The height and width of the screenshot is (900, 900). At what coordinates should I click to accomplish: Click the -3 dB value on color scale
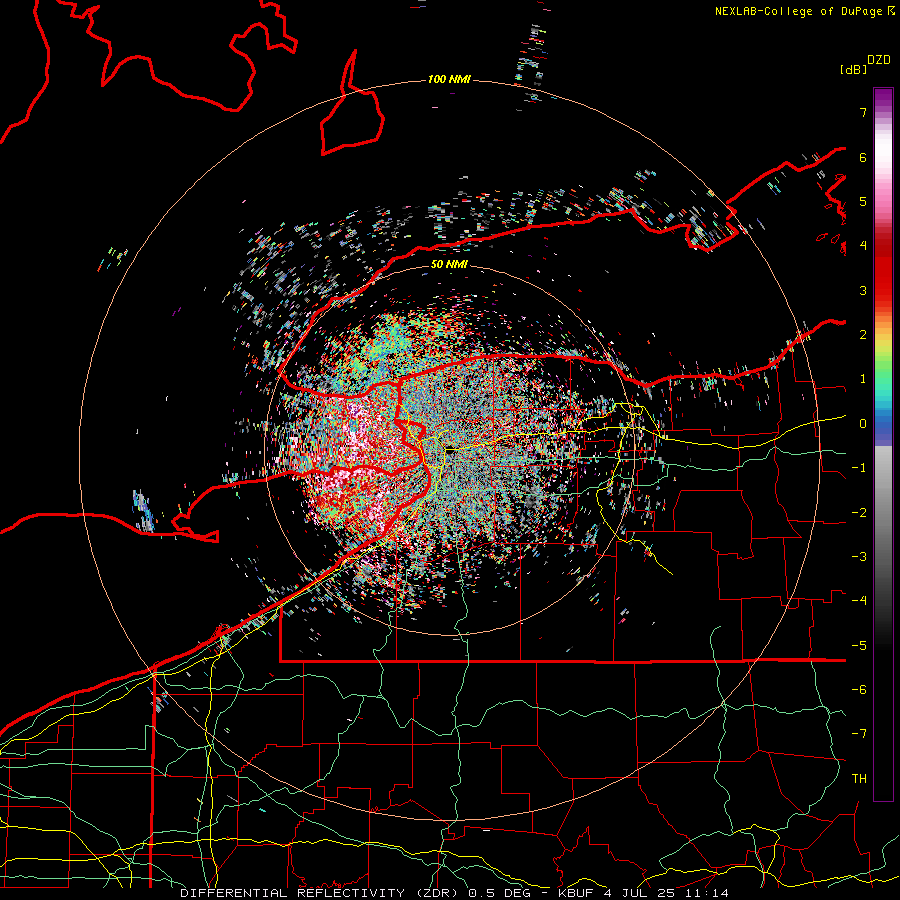(x=859, y=557)
